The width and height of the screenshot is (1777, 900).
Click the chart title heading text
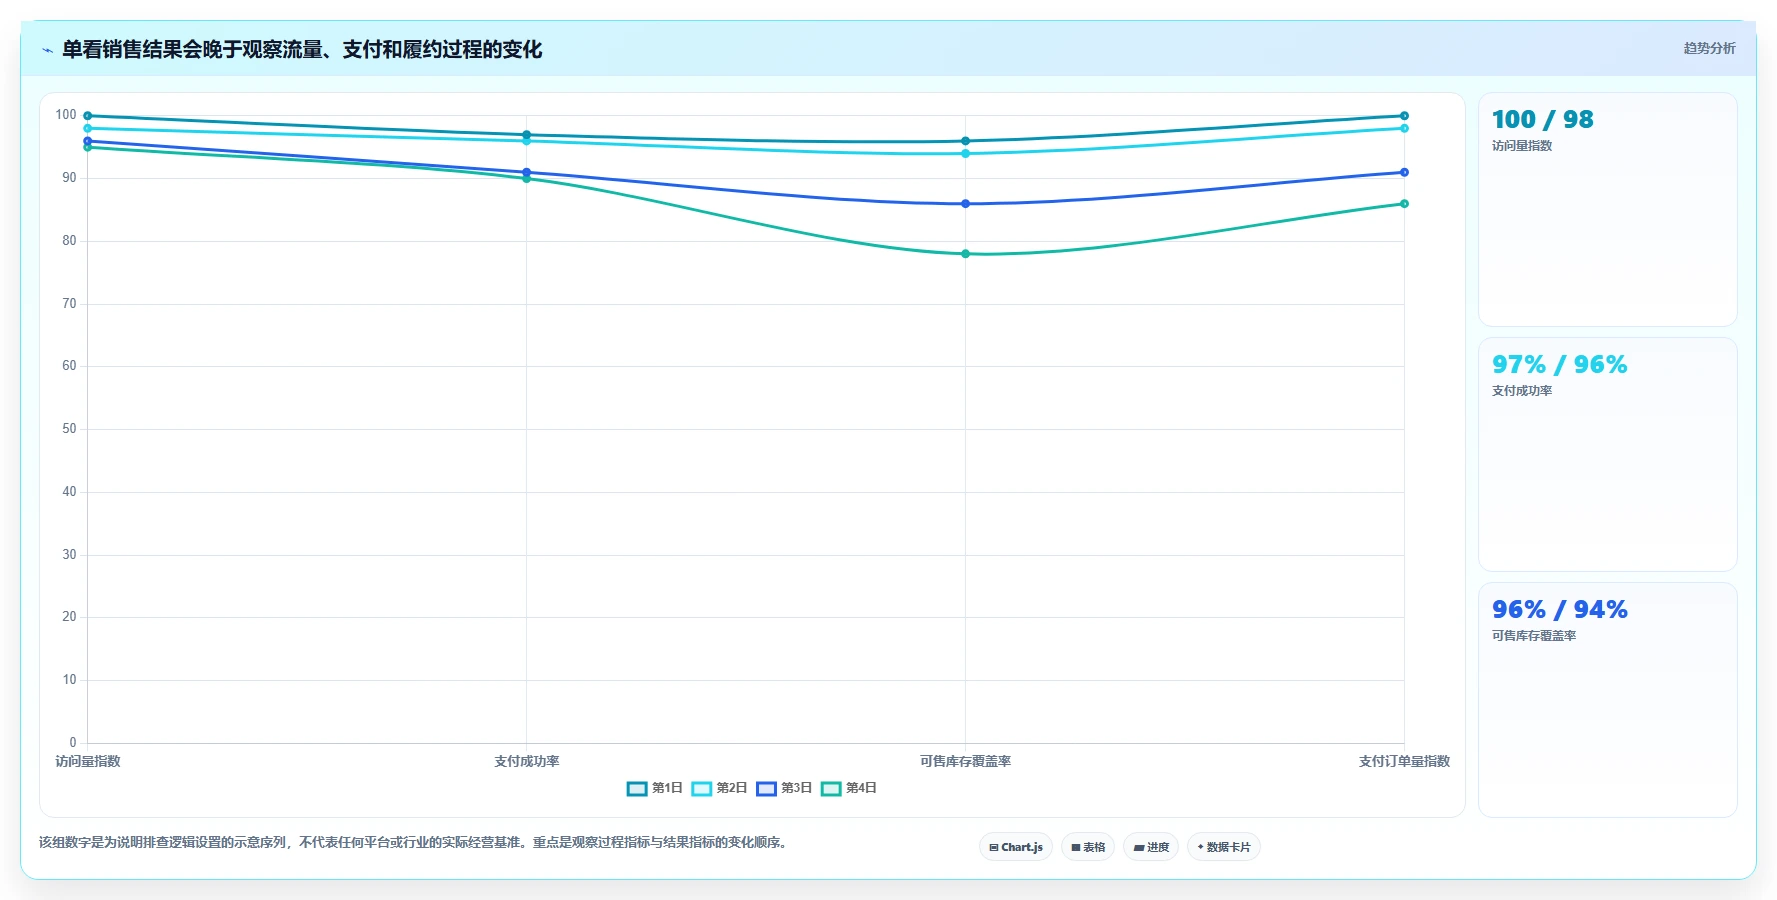click(x=302, y=49)
